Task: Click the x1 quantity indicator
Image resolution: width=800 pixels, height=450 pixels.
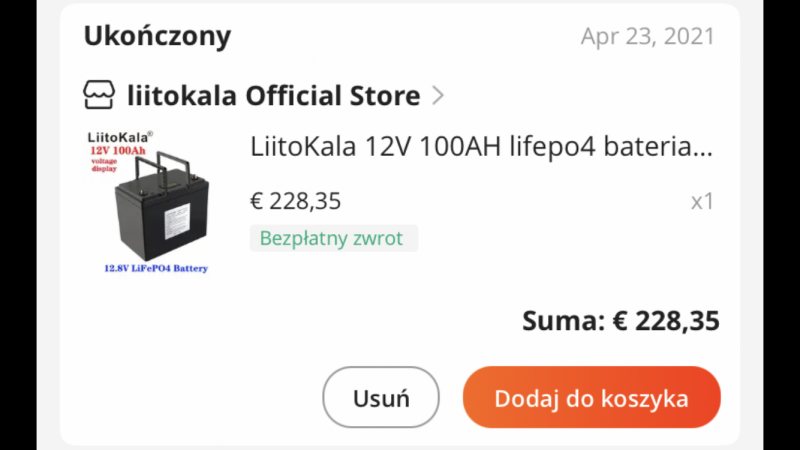Action: (x=702, y=201)
